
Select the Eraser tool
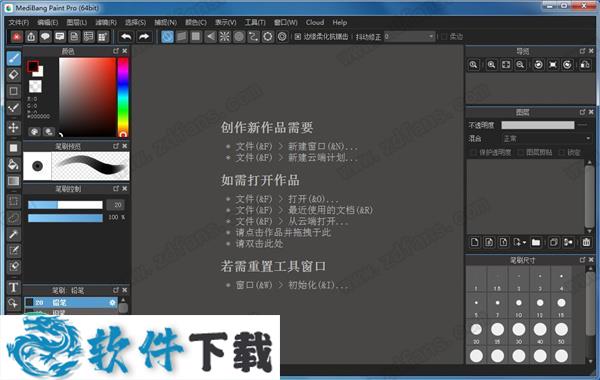tap(14, 75)
